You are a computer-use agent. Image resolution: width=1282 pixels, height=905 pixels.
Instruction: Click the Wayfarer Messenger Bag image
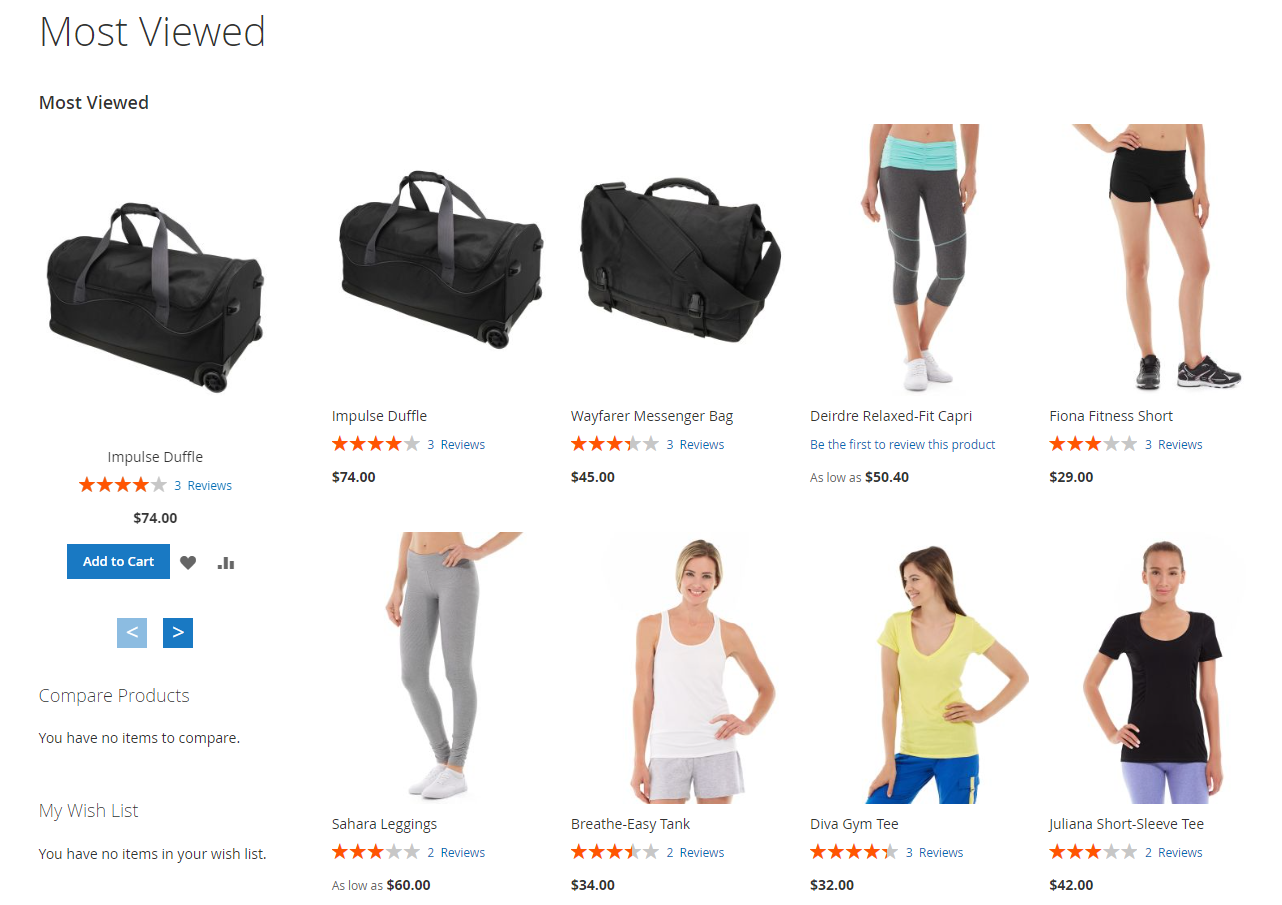click(x=680, y=260)
